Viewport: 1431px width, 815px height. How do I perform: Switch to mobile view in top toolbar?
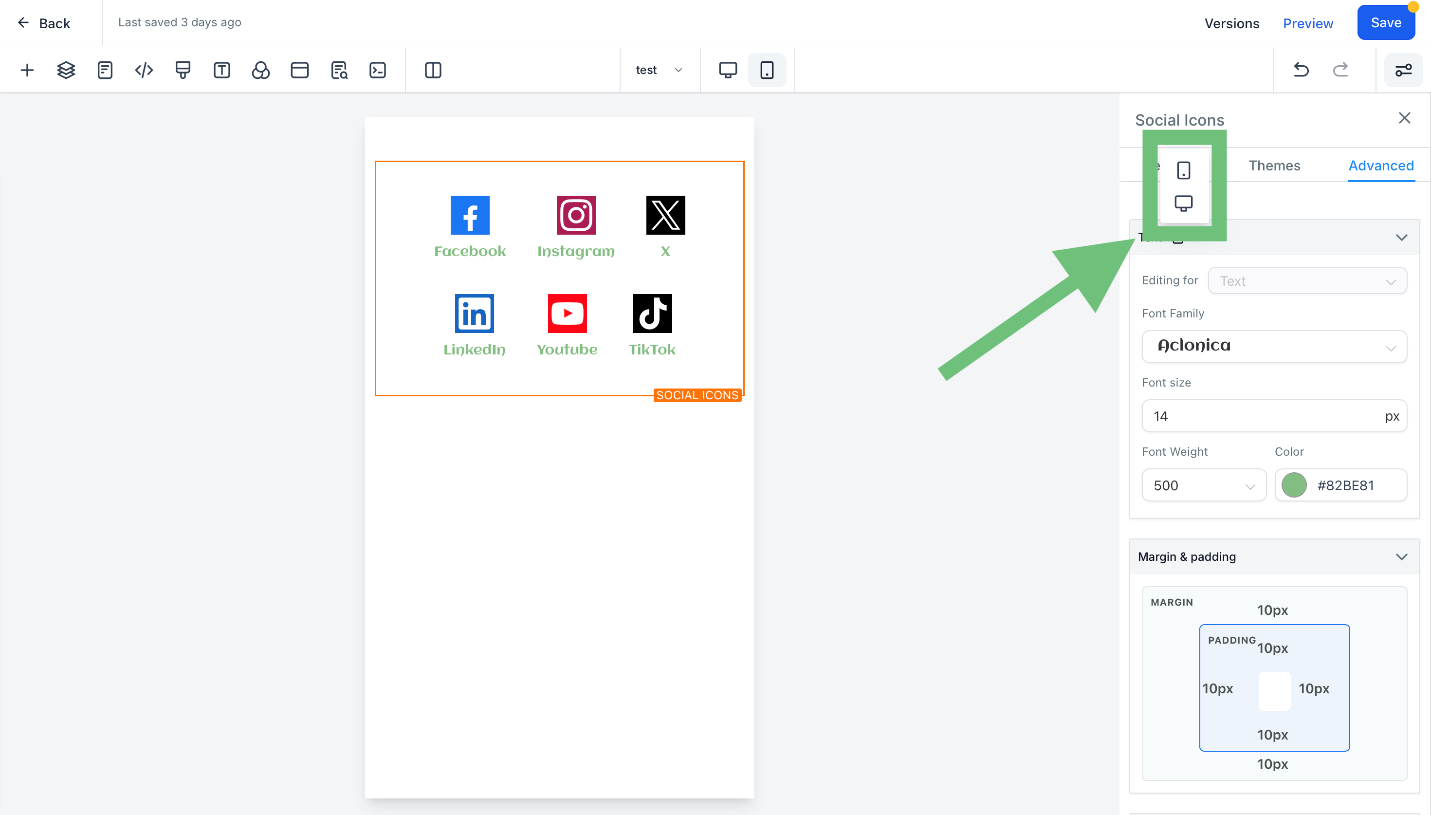click(x=767, y=70)
